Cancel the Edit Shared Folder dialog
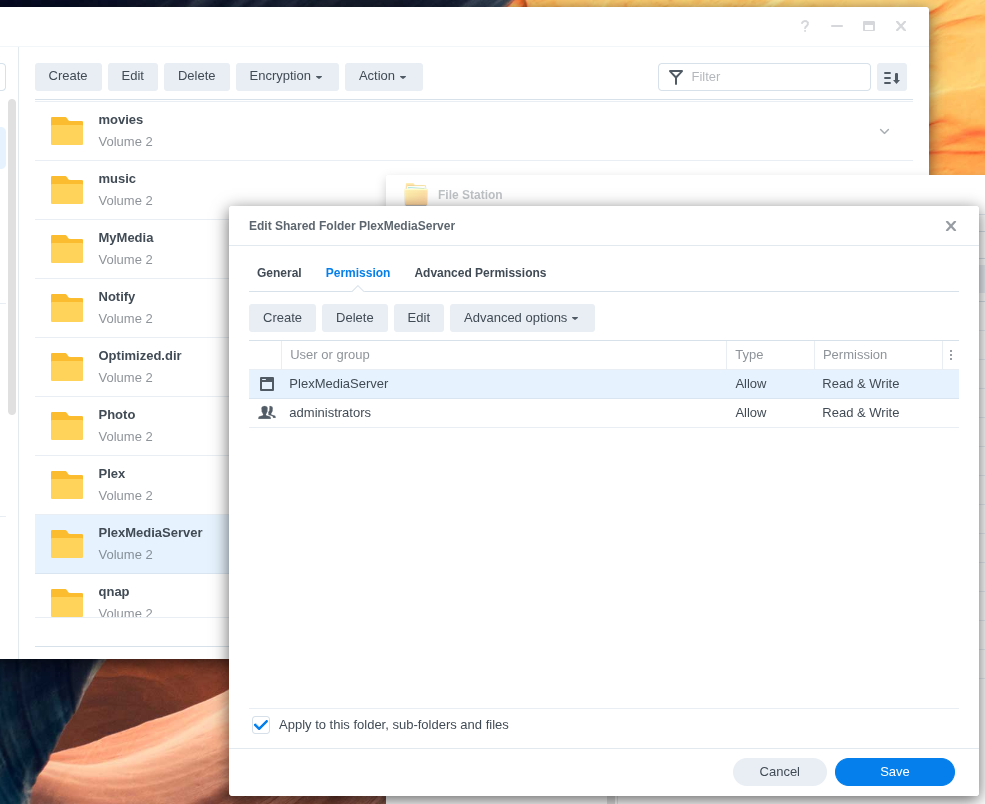Viewport: 985px width, 804px height. click(780, 772)
